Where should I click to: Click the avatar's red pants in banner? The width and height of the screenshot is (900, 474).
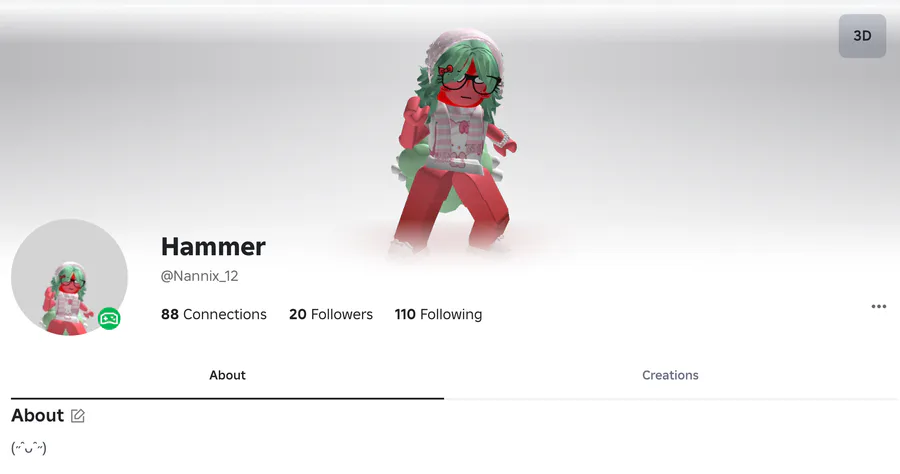pos(451,209)
